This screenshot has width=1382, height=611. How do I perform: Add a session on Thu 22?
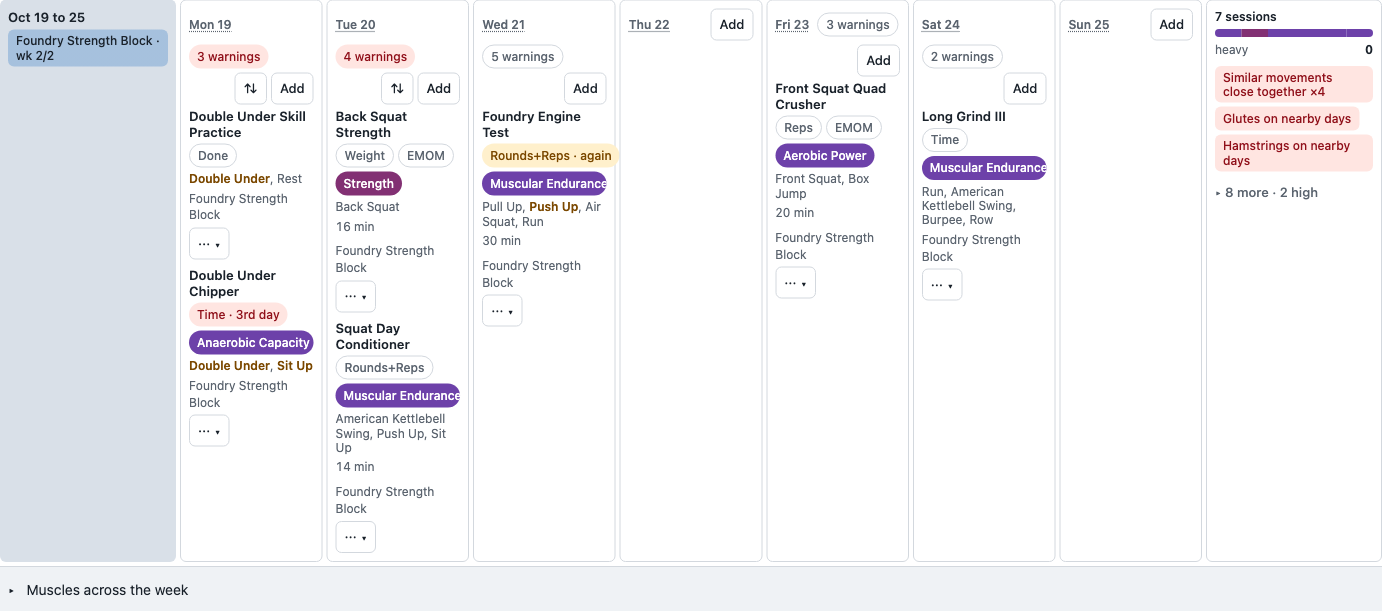(x=732, y=24)
